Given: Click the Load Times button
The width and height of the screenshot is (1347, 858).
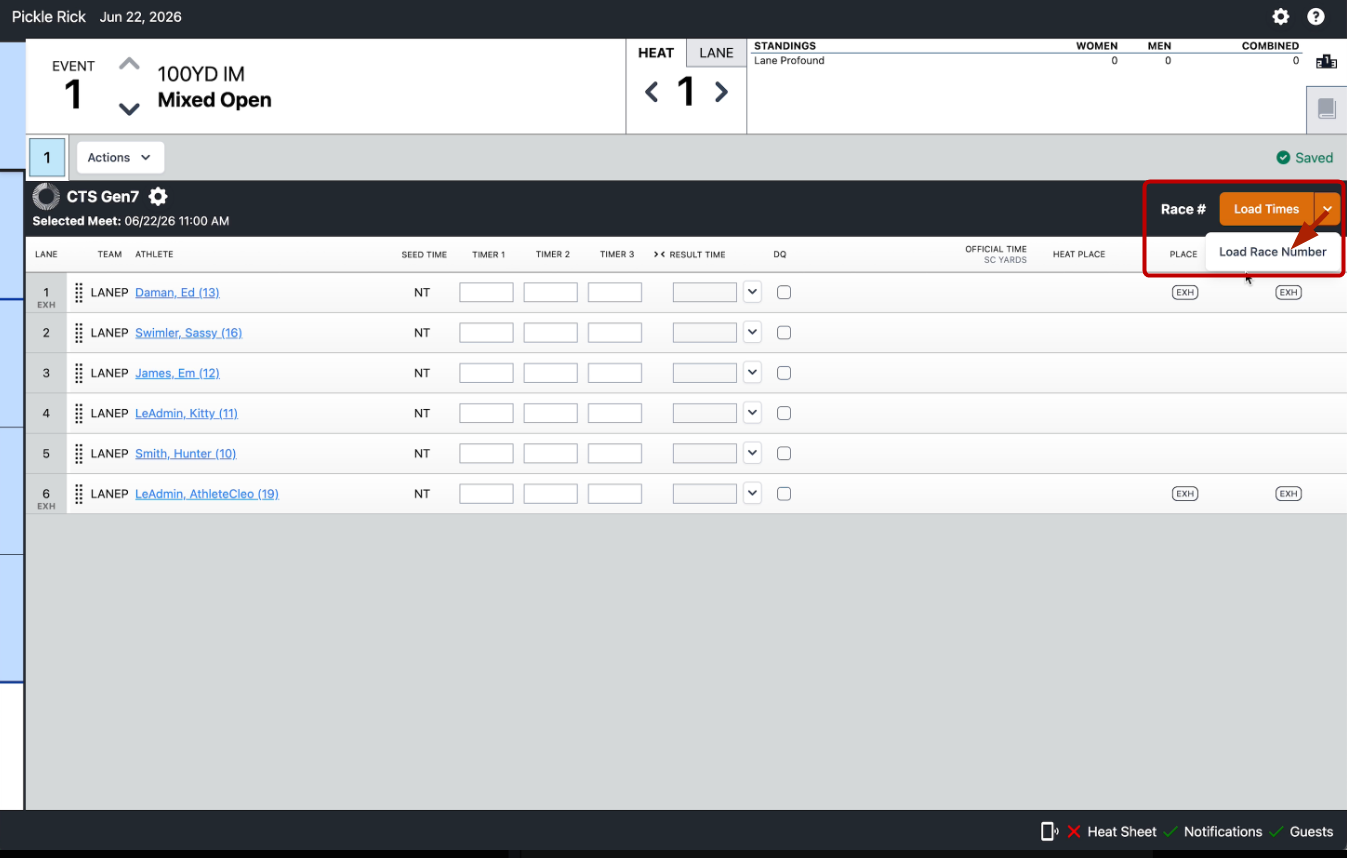Looking at the screenshot, I should pos(1266,209).
